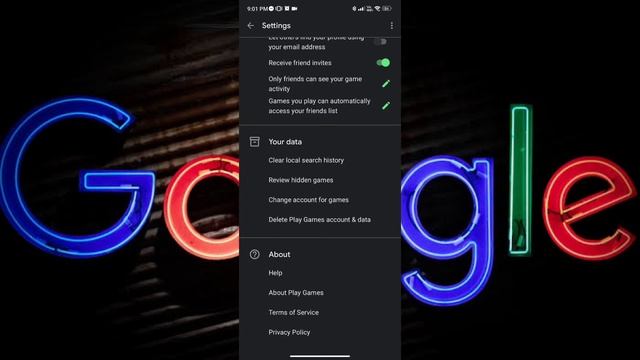Toggle the find profile by email switch
Screen dimensions: 640x360
pyautogui.click(x=380, y=42)
